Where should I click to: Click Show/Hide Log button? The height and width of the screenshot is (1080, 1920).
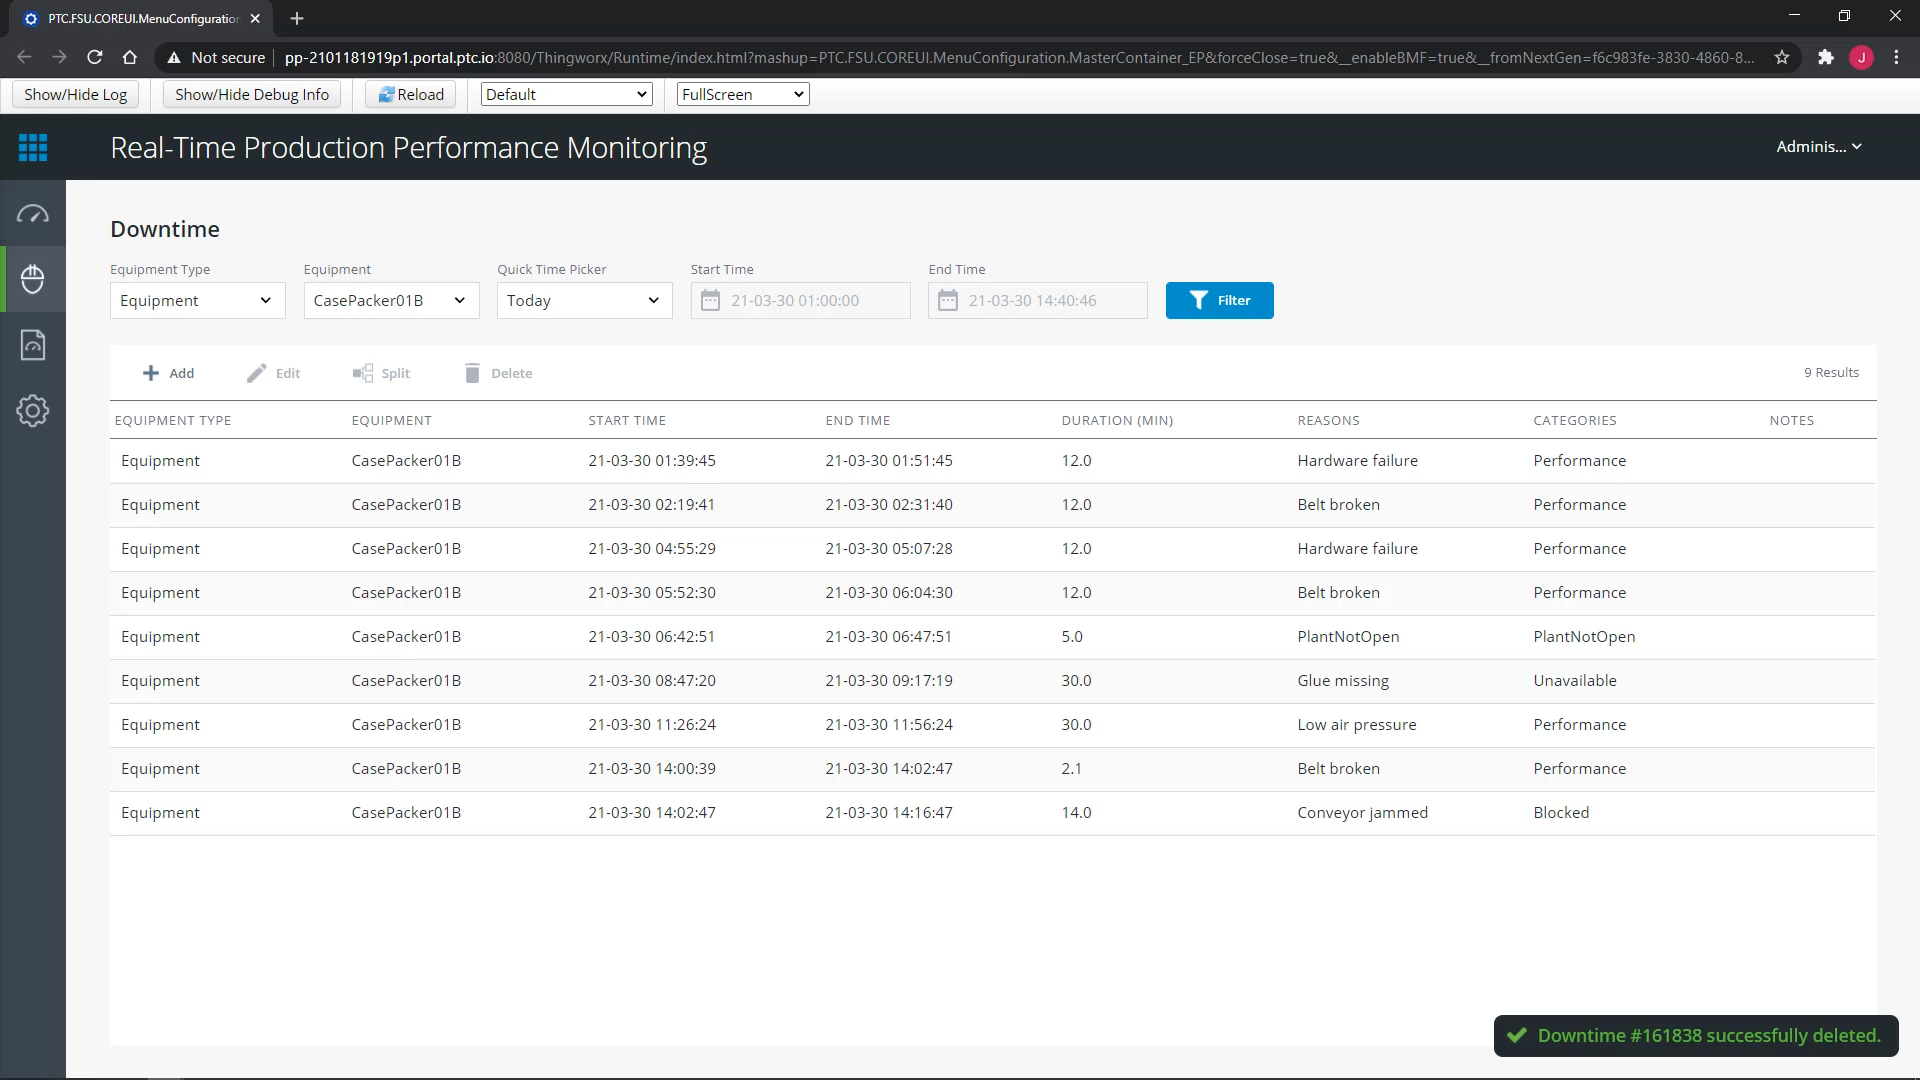[x=76, y=94]
